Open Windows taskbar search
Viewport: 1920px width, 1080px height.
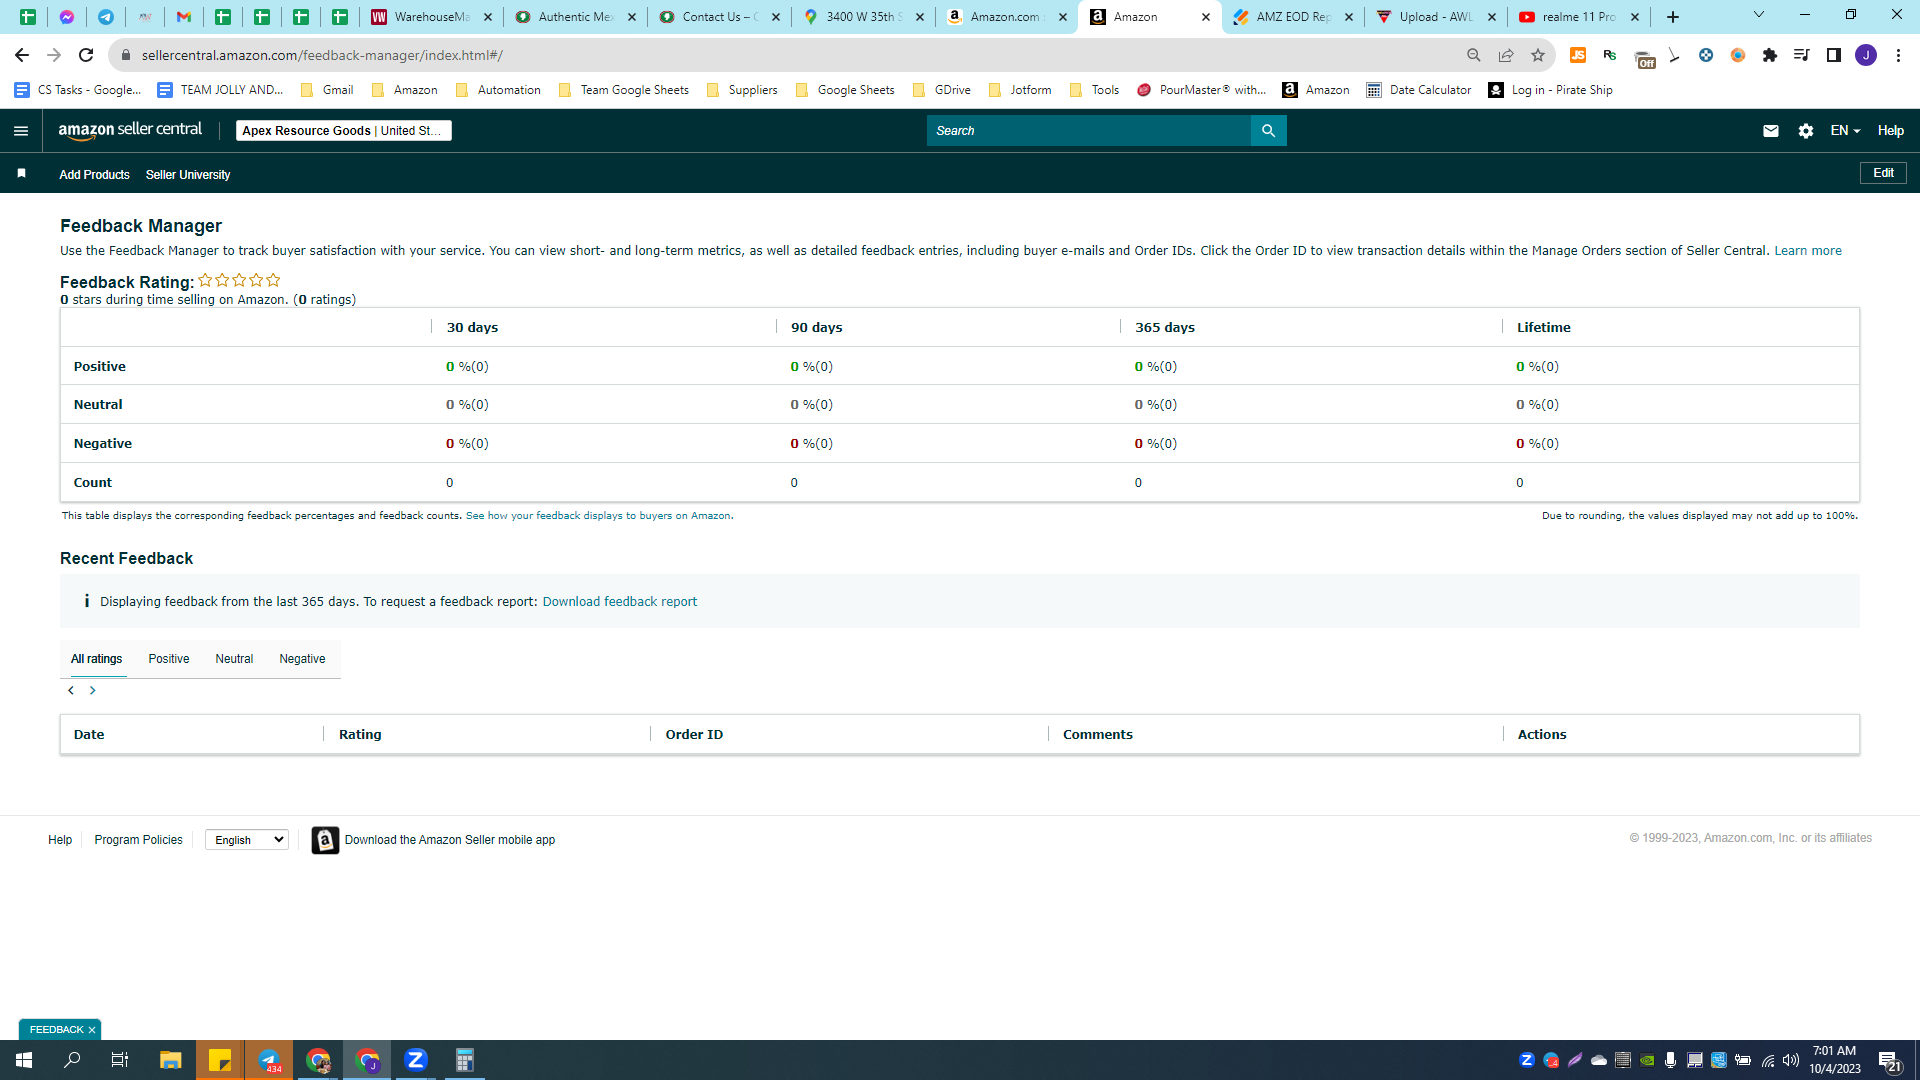coord(72,1060)
